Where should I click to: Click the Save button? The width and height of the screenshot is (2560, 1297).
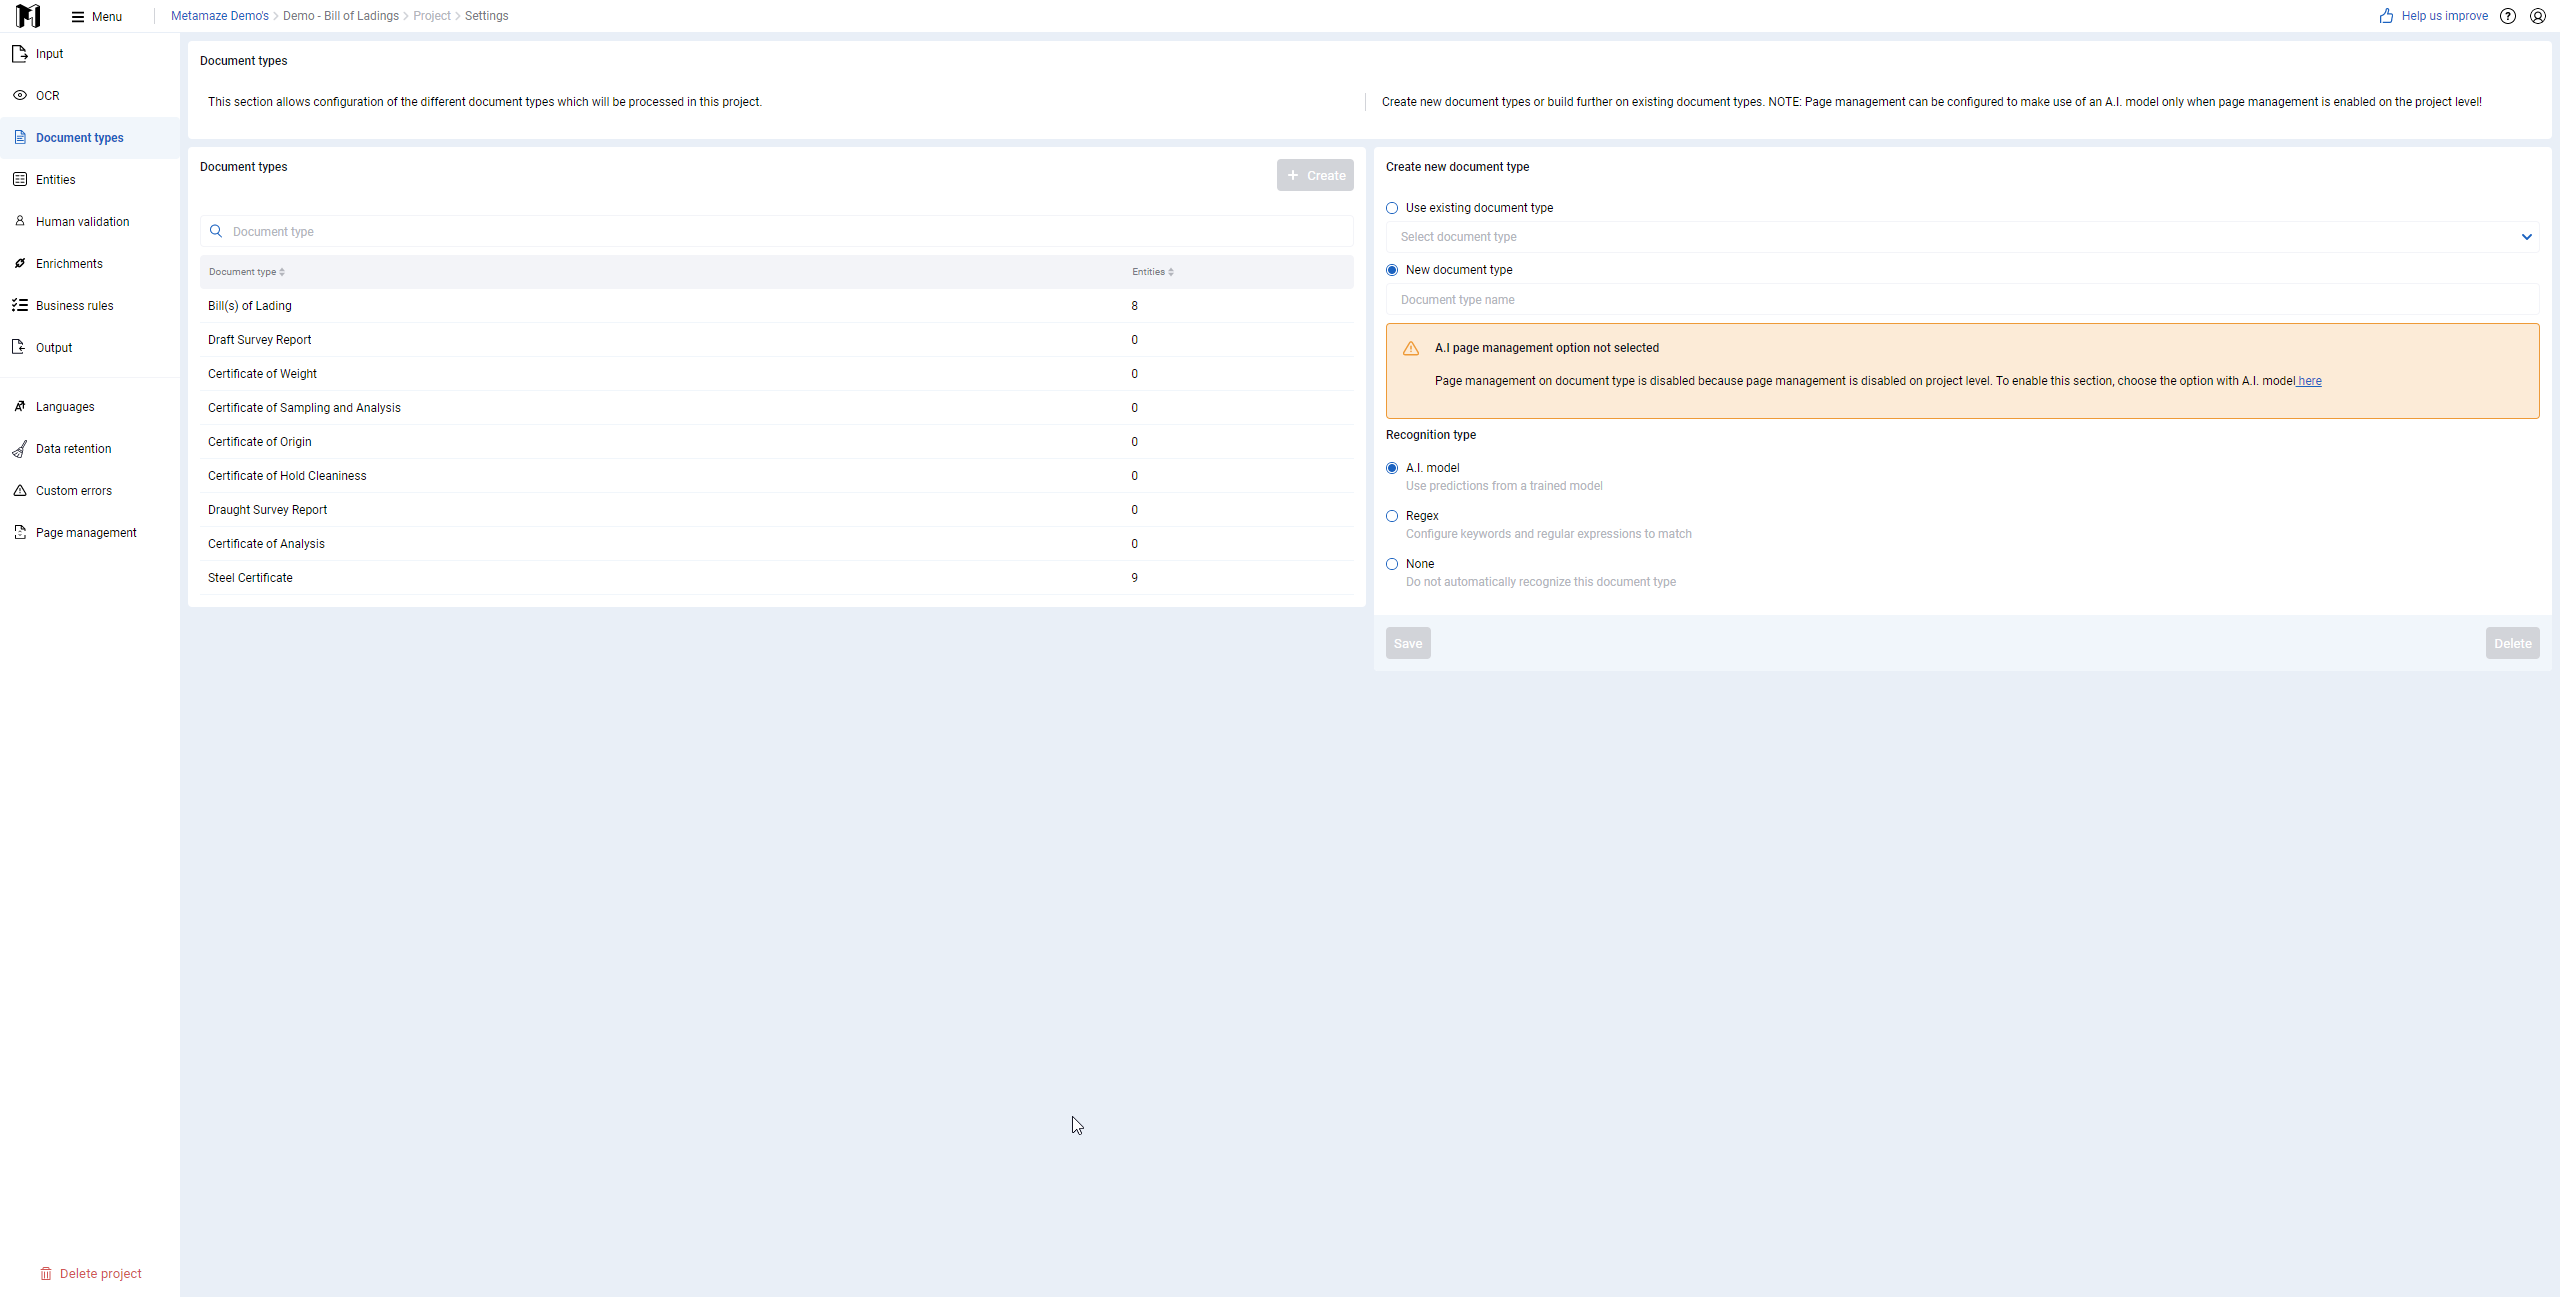click(1408, 643)
